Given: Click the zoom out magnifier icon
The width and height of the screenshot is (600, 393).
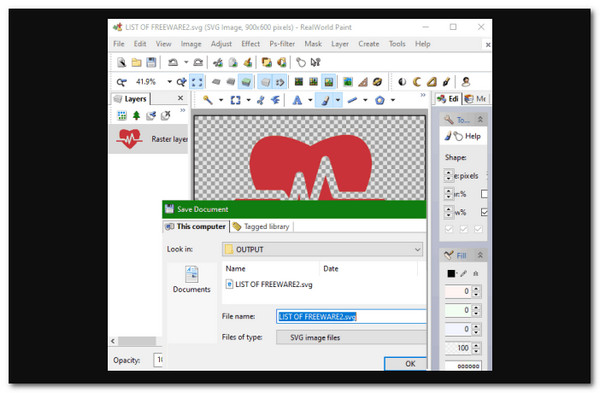Looking at the screenshot, I should click(x=121, y=82).
